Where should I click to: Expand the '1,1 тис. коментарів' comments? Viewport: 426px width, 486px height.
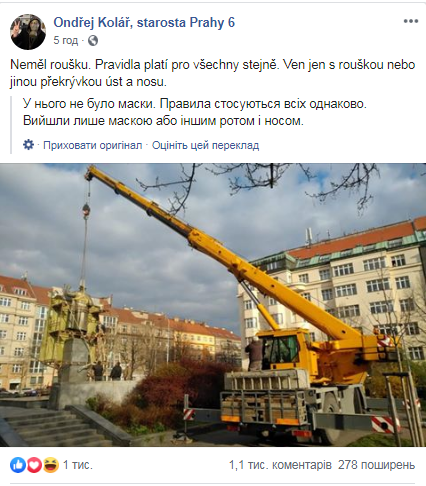point(280,465)
